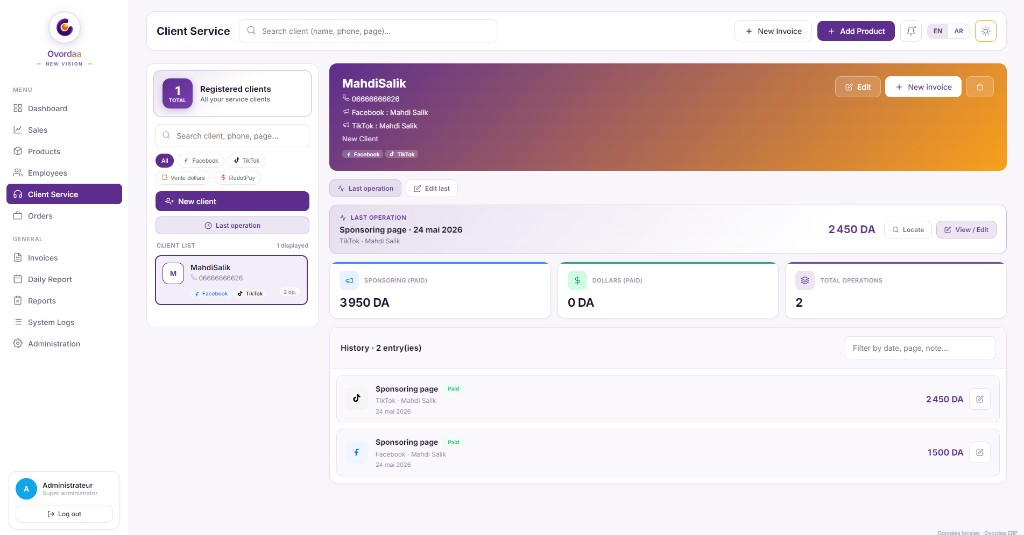The height and width of the screenshot is (535, 1024).
Task: Focus the top client search field
Action: click(x=368, y=31)
